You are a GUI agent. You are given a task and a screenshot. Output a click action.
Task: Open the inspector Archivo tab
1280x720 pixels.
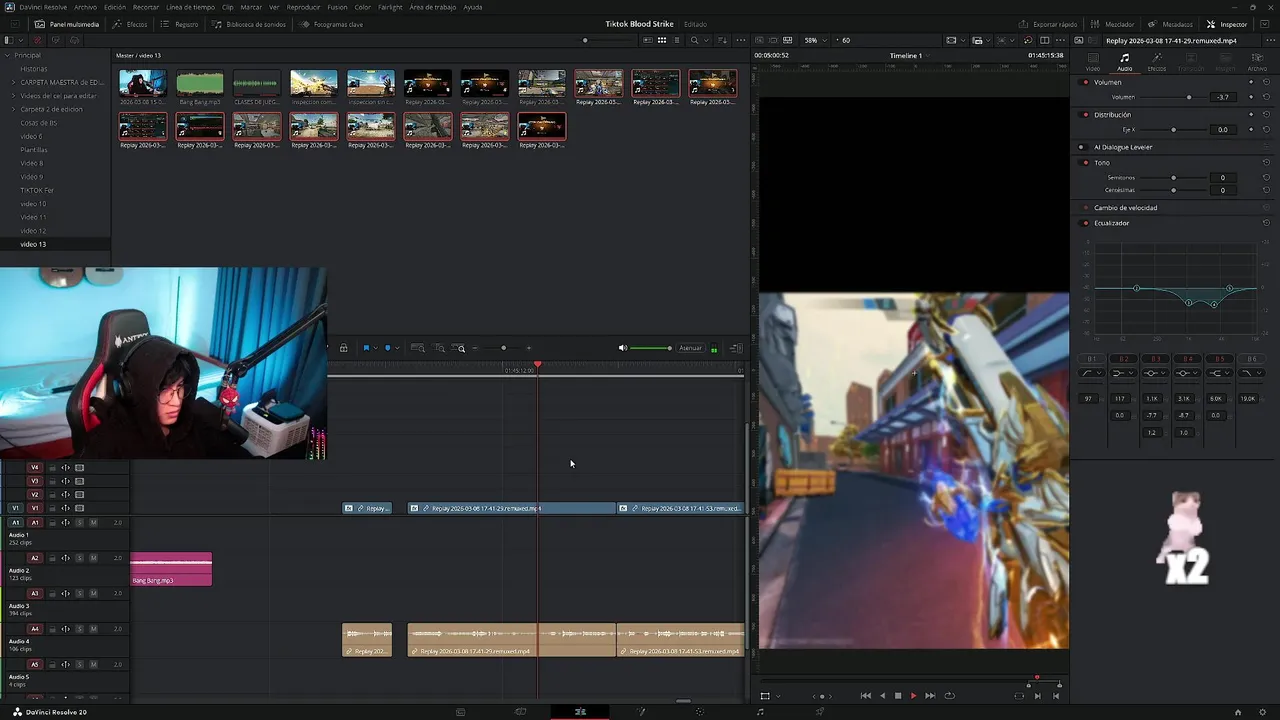pos(1257,62)
